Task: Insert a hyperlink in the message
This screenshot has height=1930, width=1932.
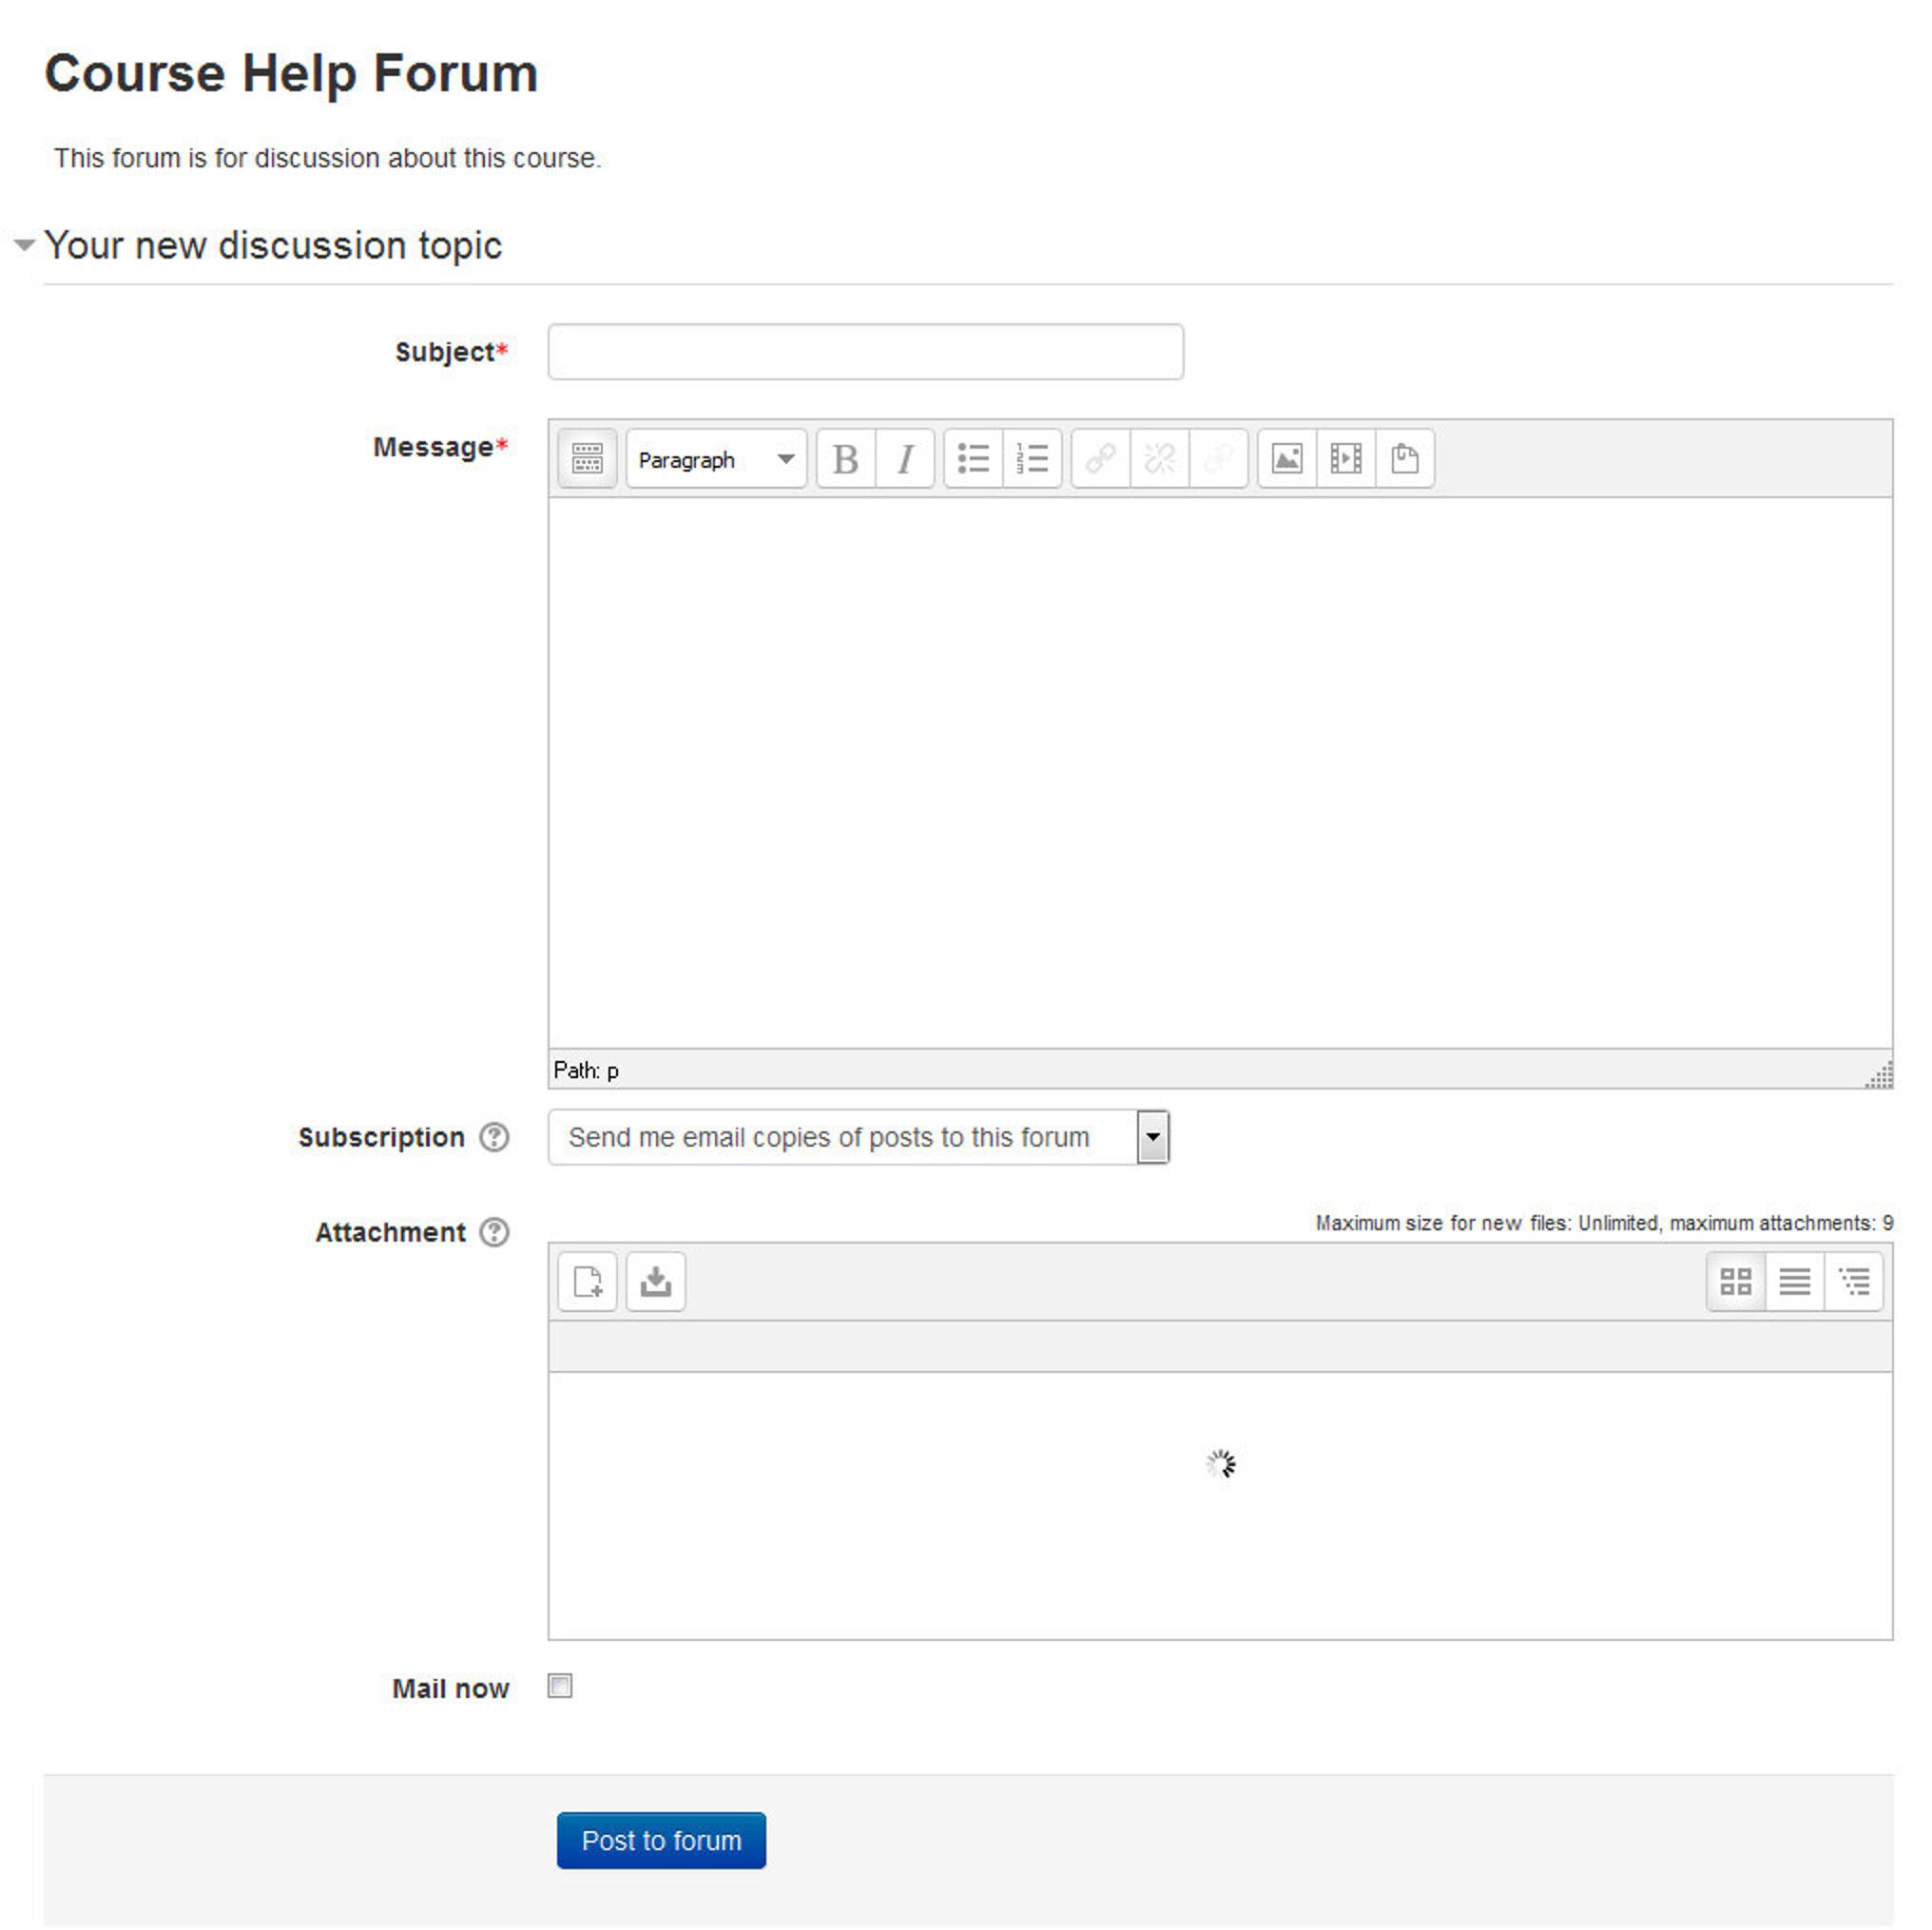Action: (1099, 458)
